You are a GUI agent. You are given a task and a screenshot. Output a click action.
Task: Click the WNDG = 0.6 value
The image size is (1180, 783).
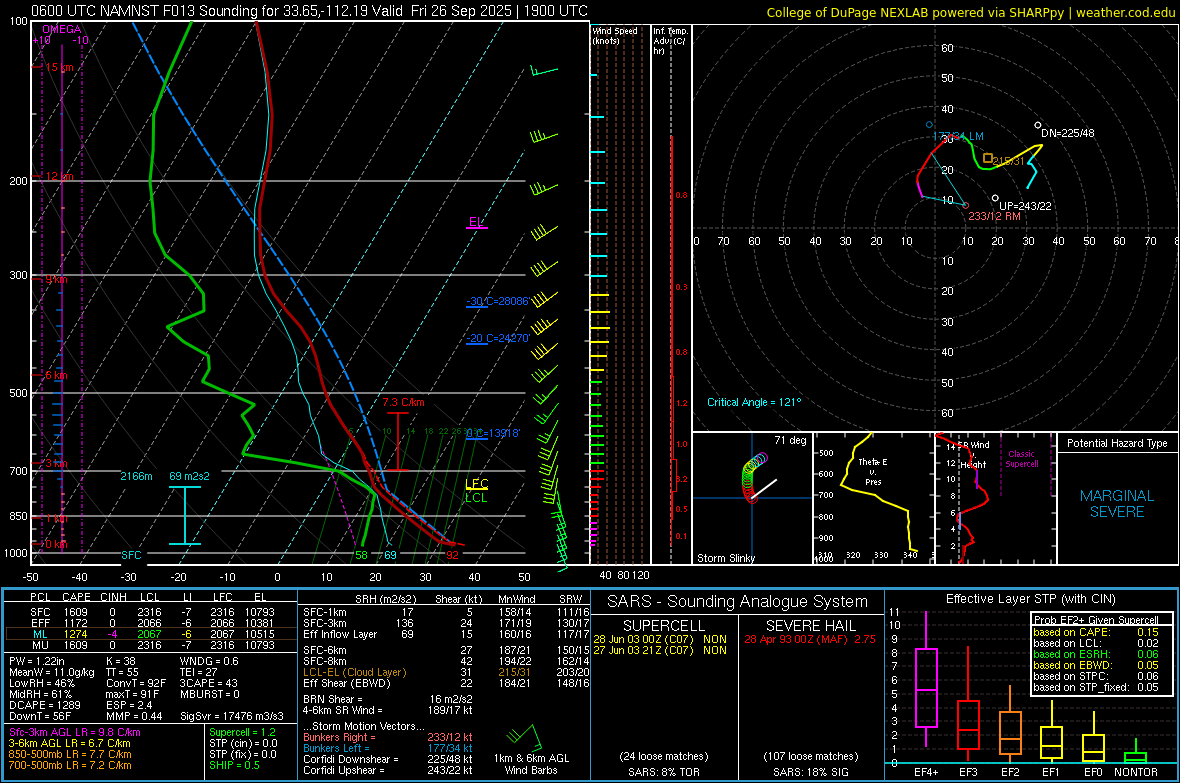pos(209,661)
